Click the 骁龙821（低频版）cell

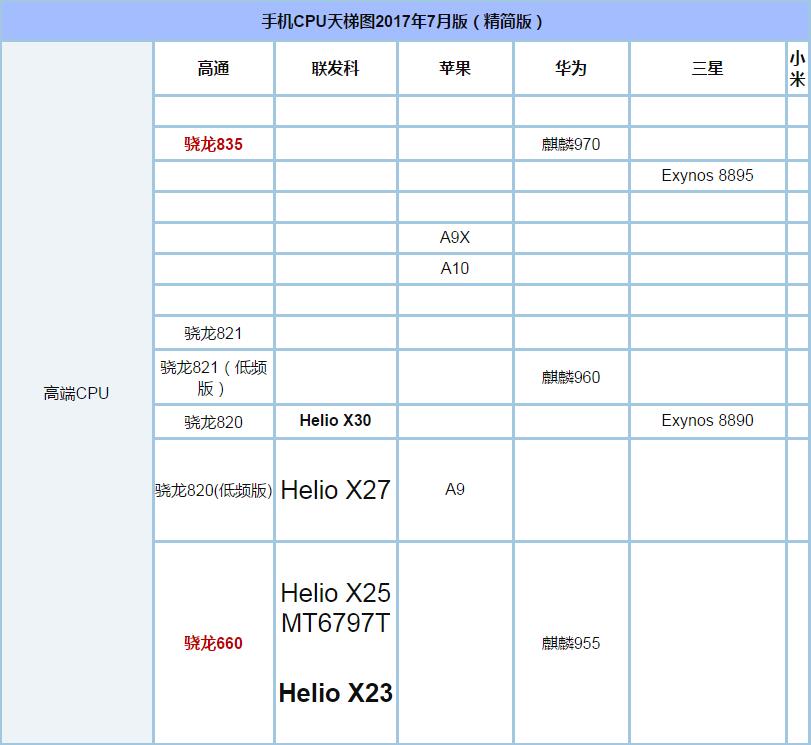pyautogui.click(x=212, y=377)
